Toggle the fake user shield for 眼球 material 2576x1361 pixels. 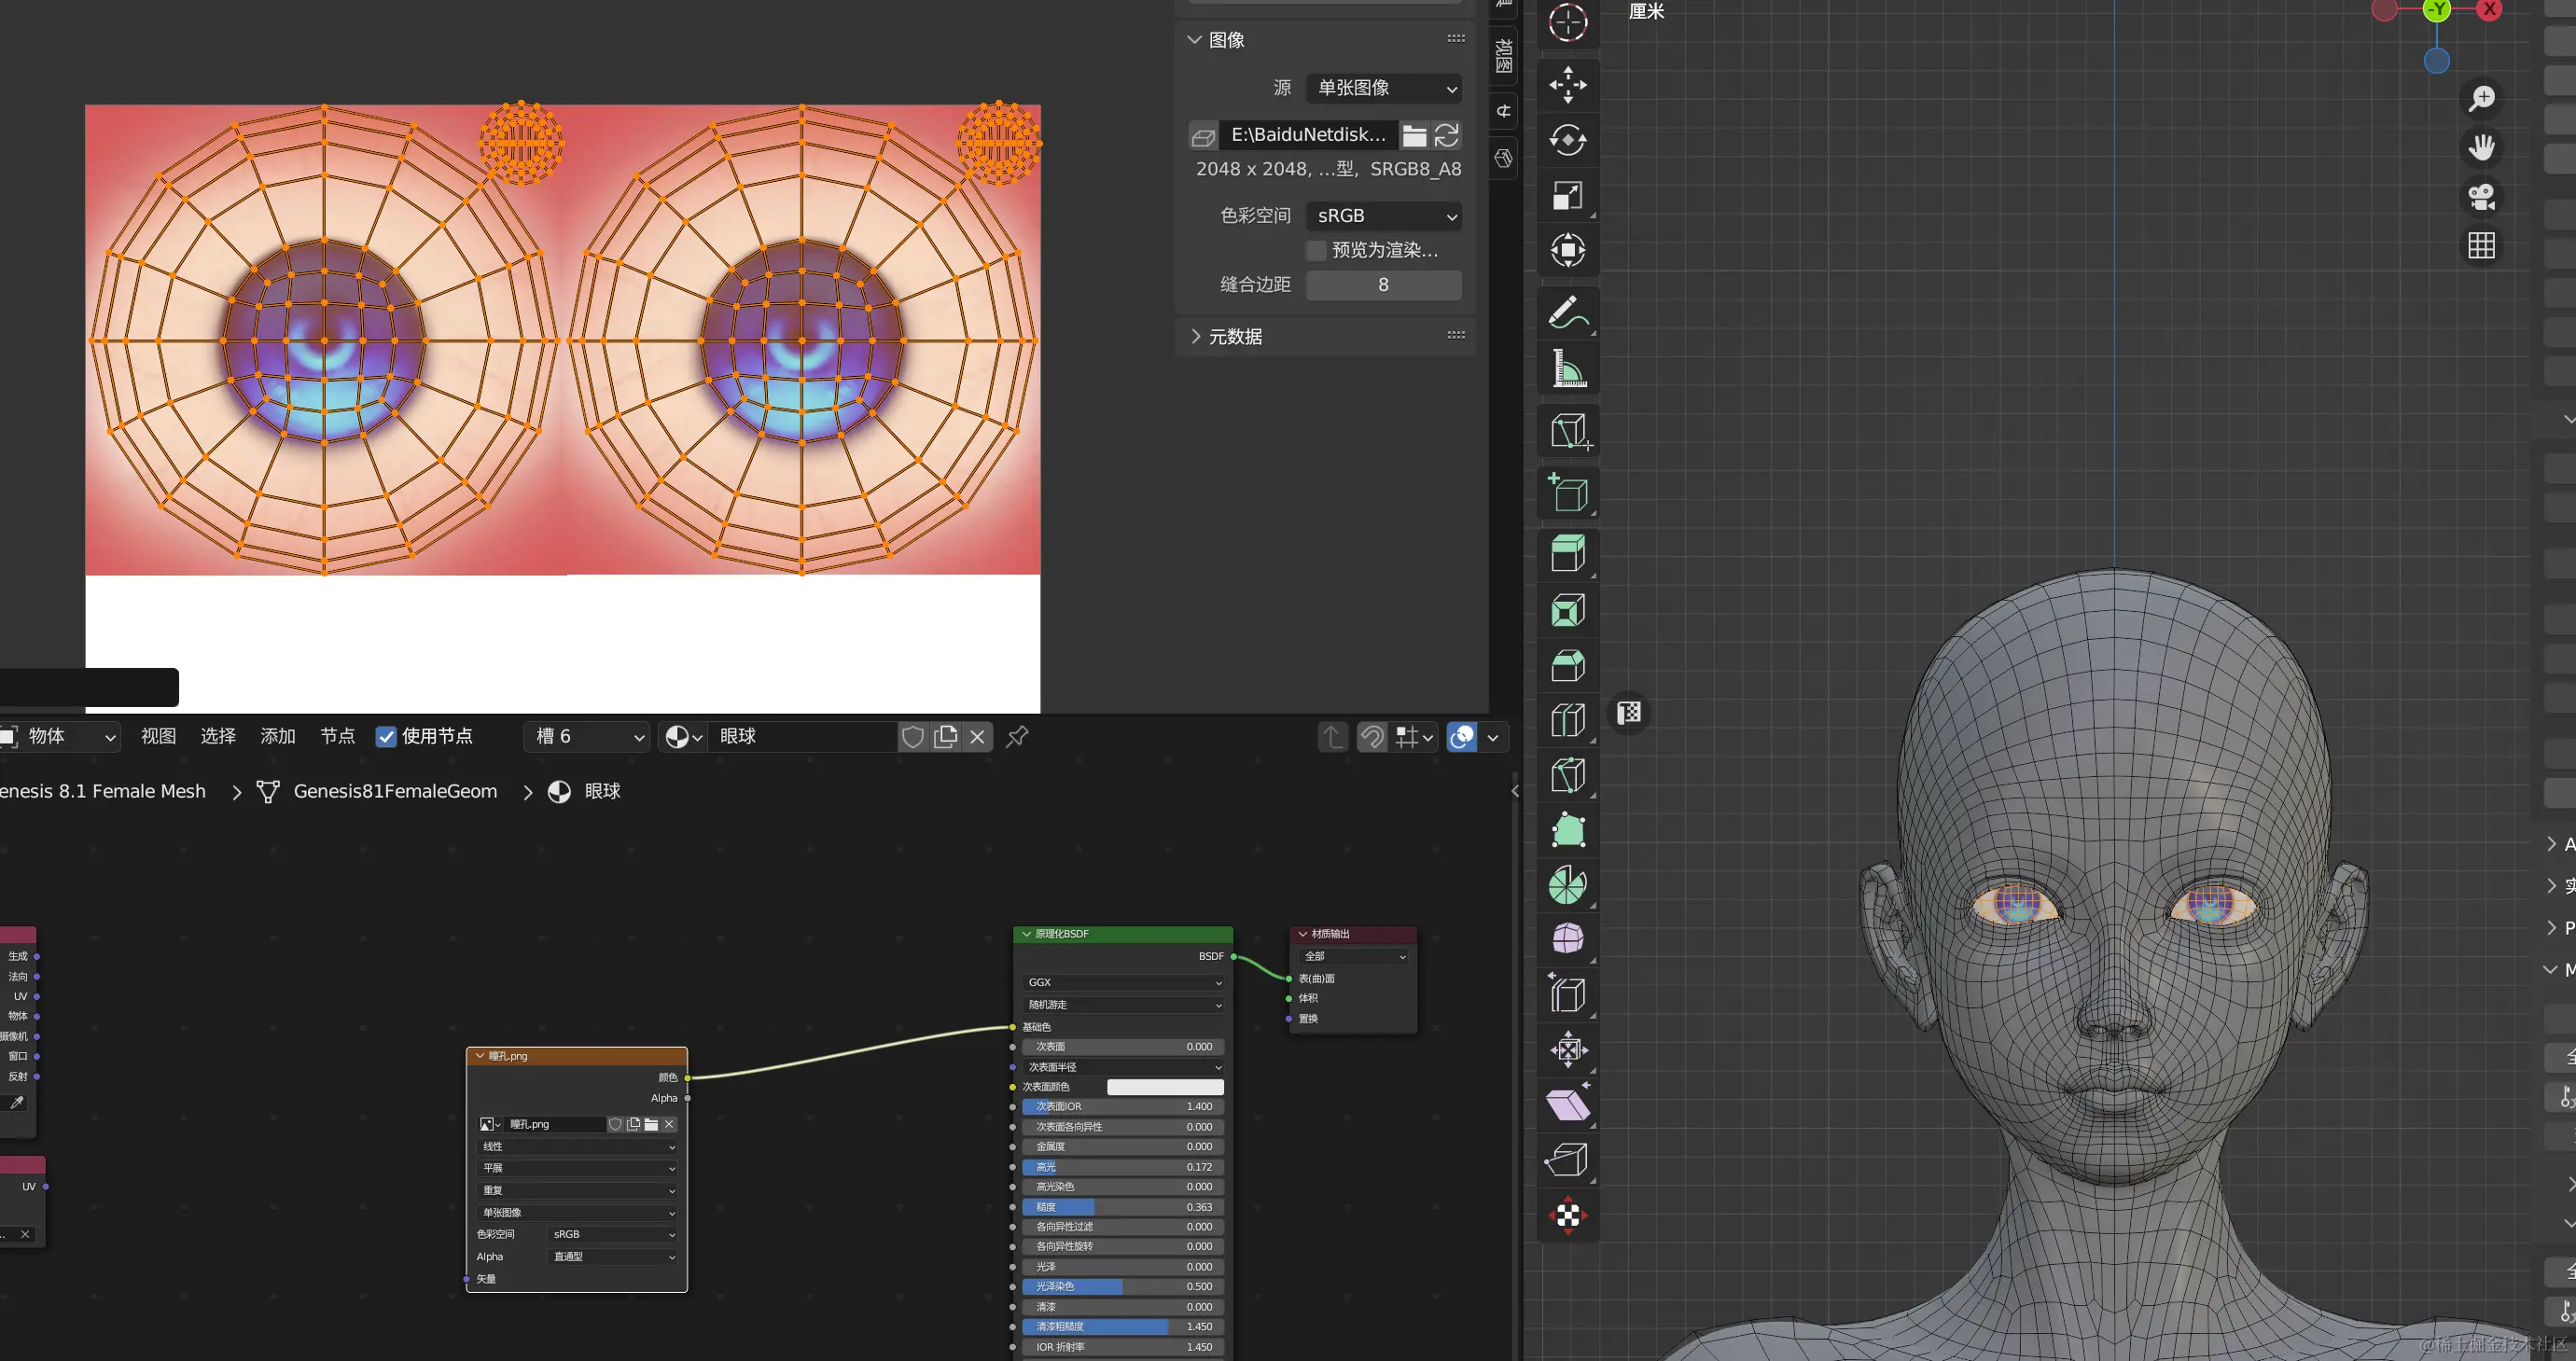(912, 737)
